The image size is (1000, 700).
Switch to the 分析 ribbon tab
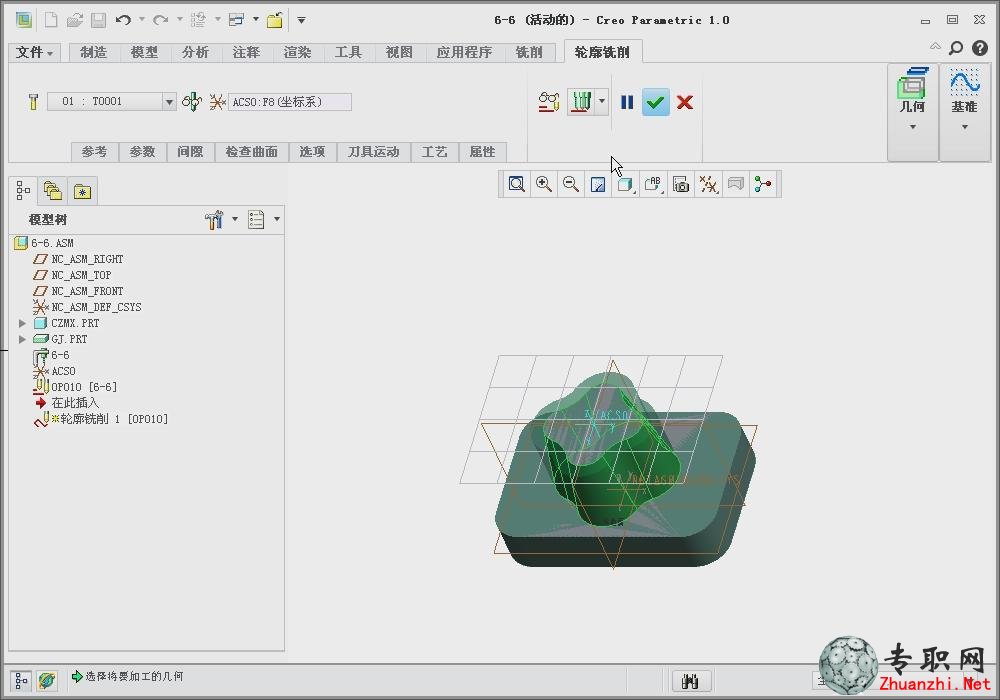coord(195,52)
